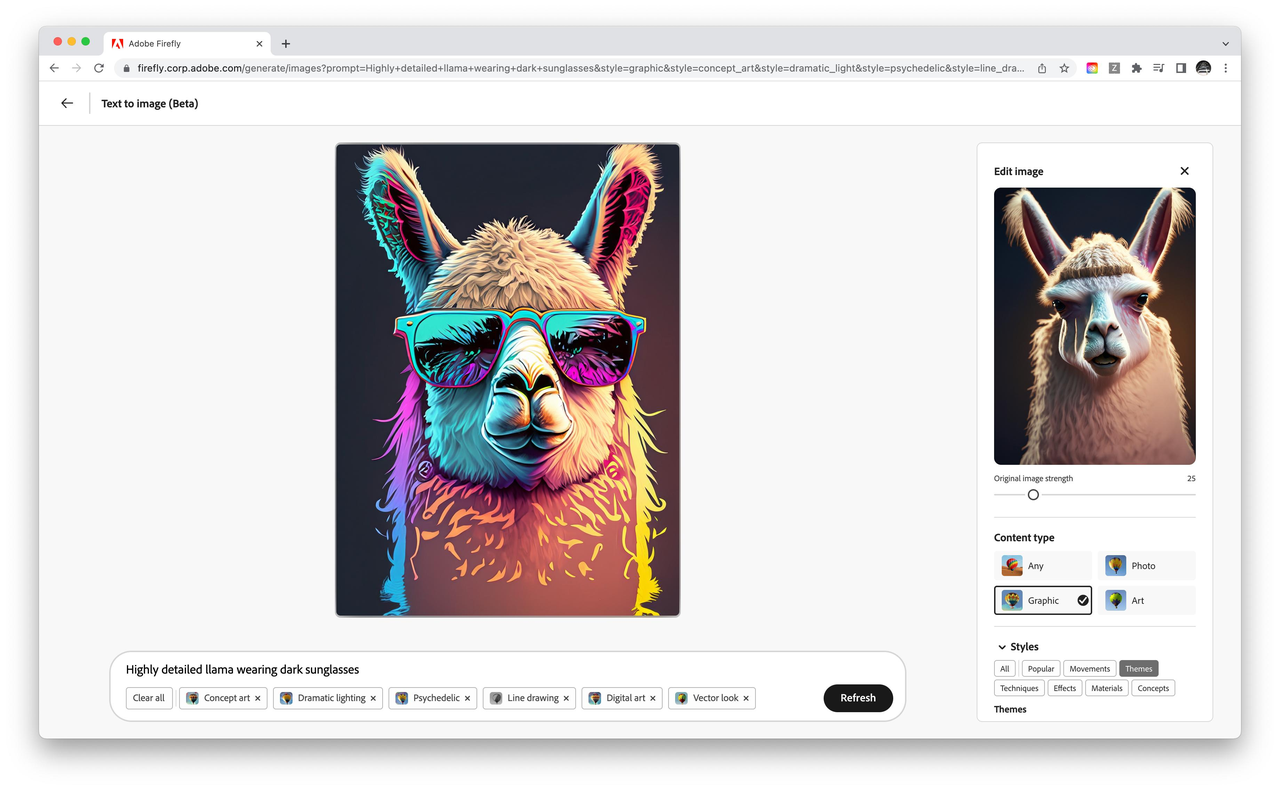Click the Psychedelic style thumbnail icon

click(x=403, y=698)
